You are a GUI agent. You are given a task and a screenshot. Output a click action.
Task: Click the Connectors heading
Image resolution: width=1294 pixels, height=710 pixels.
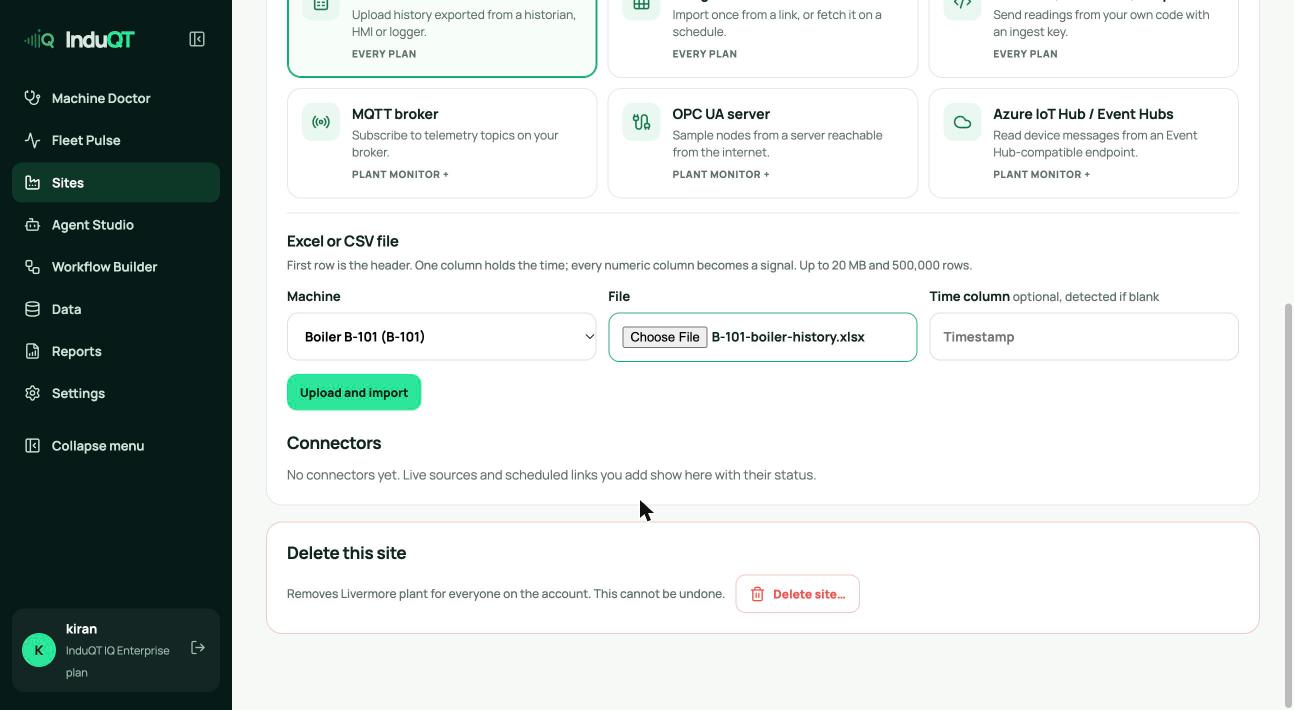click(x=334, y=443)
